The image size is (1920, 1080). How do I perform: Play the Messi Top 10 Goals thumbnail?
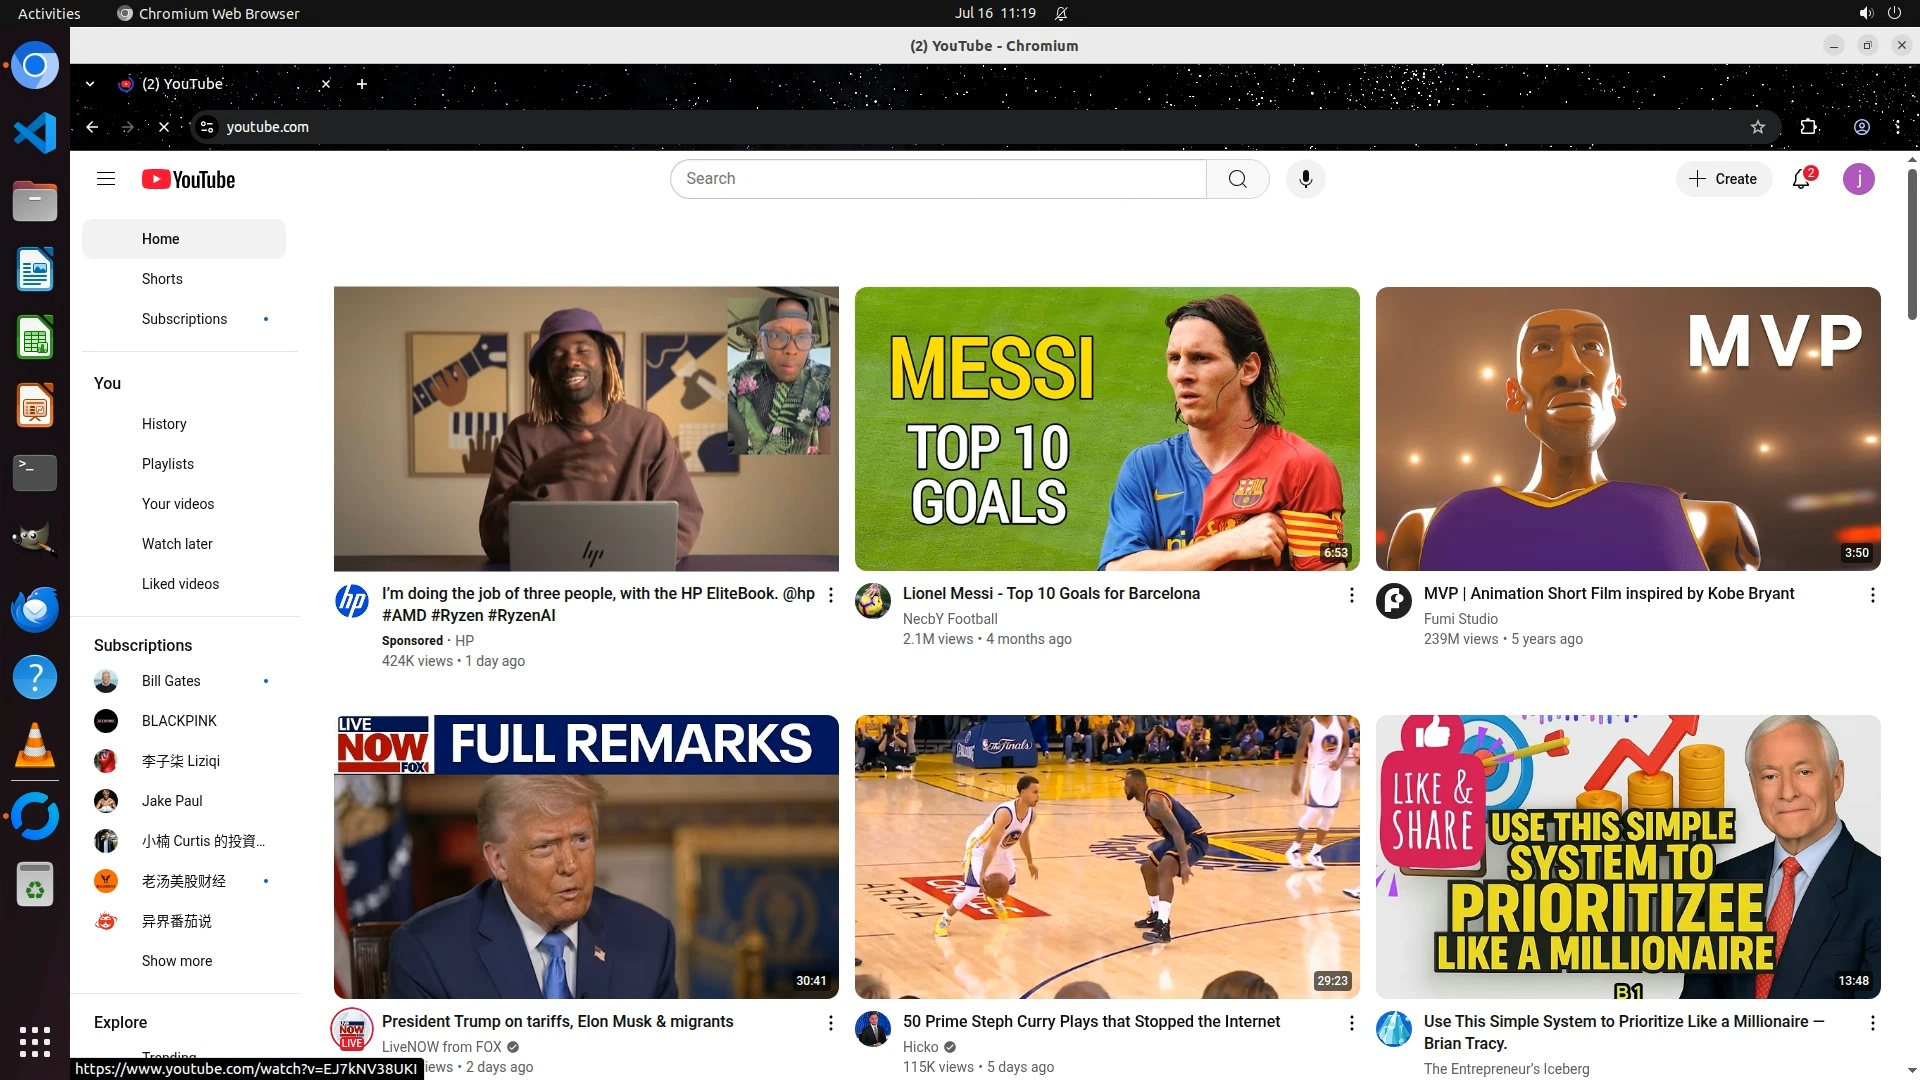pyautogui.click(x=1107, y=429)
